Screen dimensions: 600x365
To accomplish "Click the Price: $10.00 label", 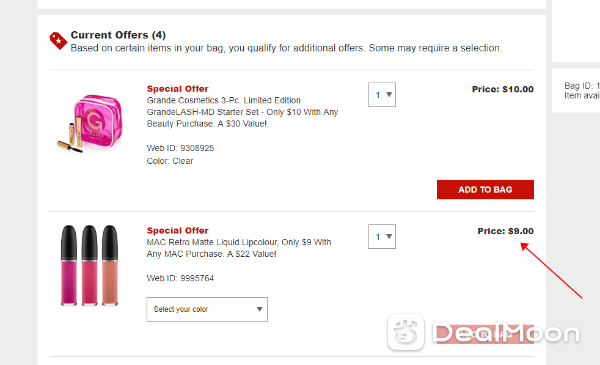I will pos(502,89).
